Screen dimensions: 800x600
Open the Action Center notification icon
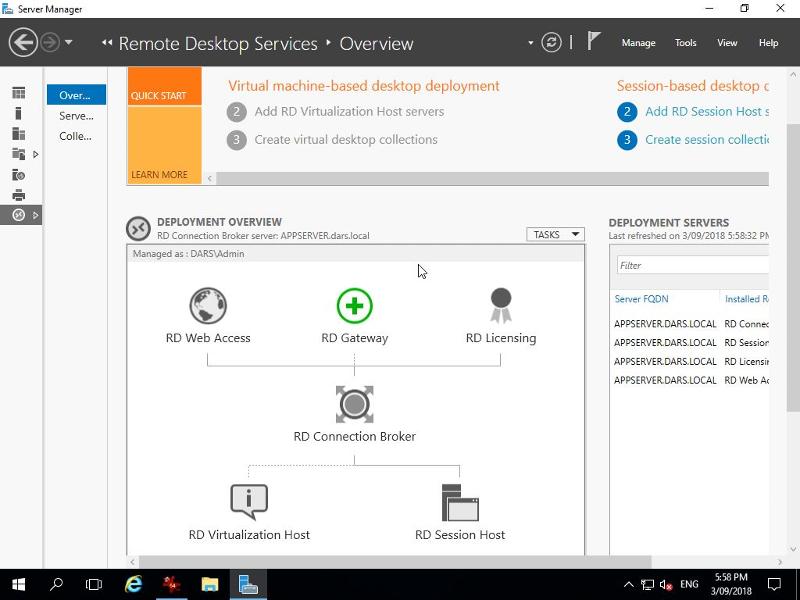(774, 584)
